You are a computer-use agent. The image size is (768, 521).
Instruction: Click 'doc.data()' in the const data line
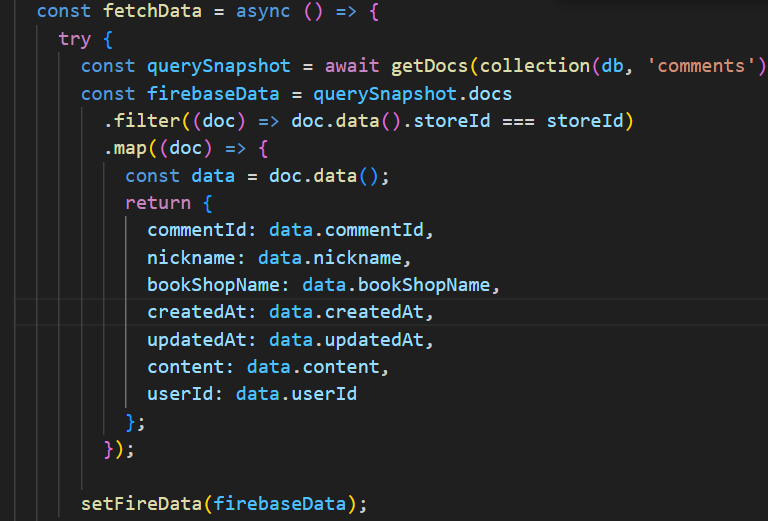[323, 176]
